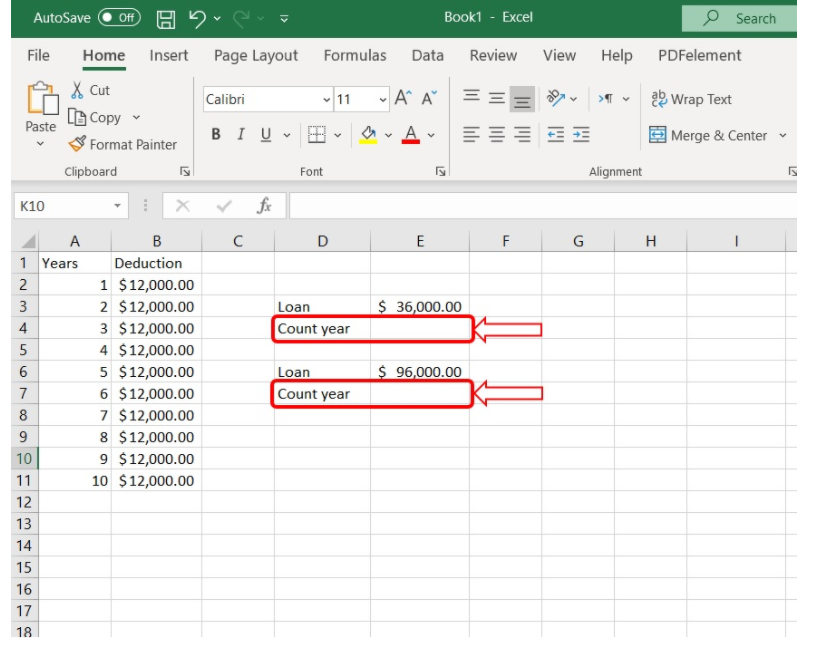The image size is (823, 651).
Task: Expand the underline style arrow
Action: click(x=287, y=135)
